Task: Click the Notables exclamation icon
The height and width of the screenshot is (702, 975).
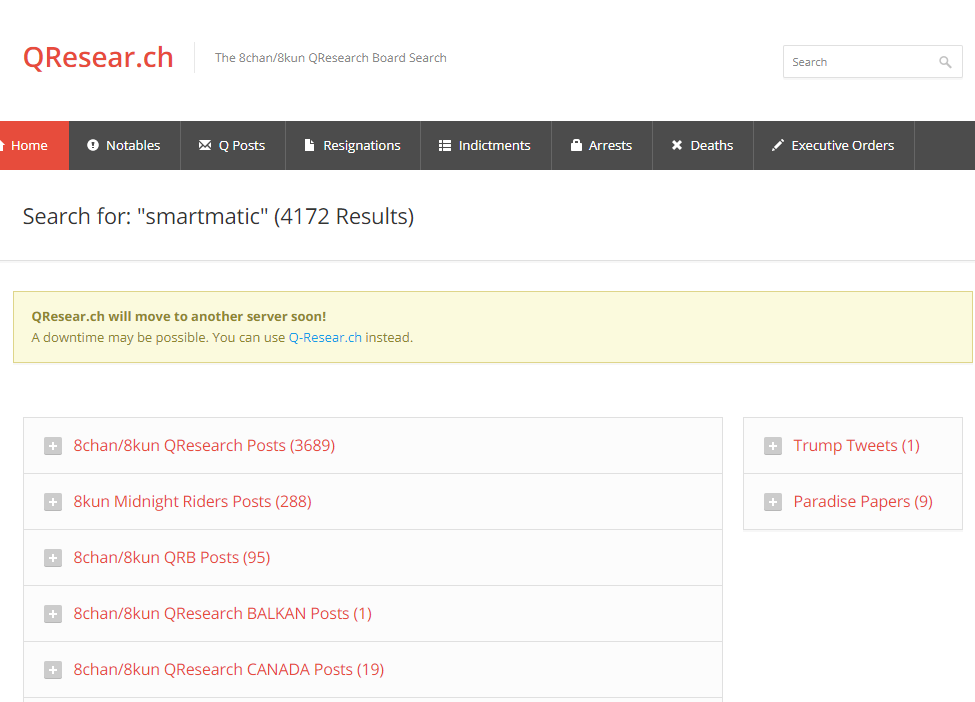Action: tap(93, 145)
